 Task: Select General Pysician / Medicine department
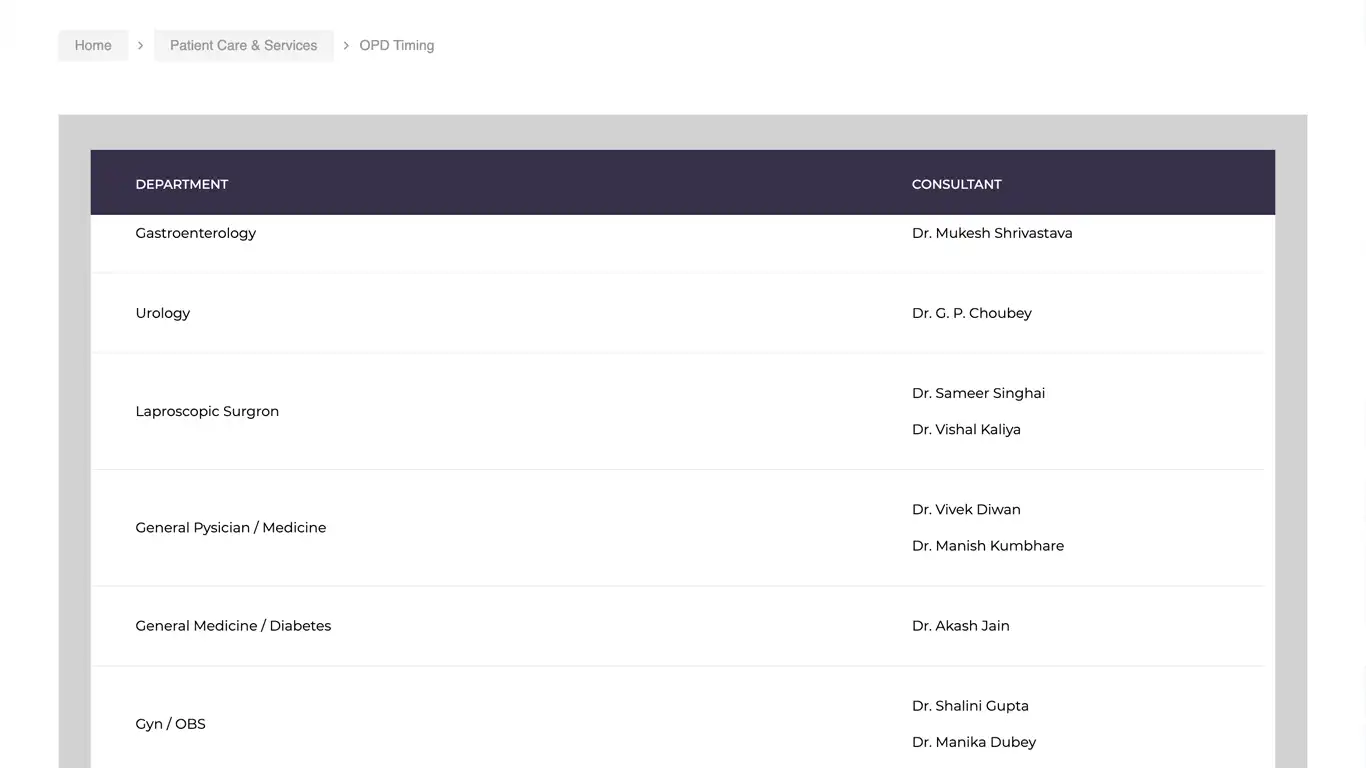(231, 527)
